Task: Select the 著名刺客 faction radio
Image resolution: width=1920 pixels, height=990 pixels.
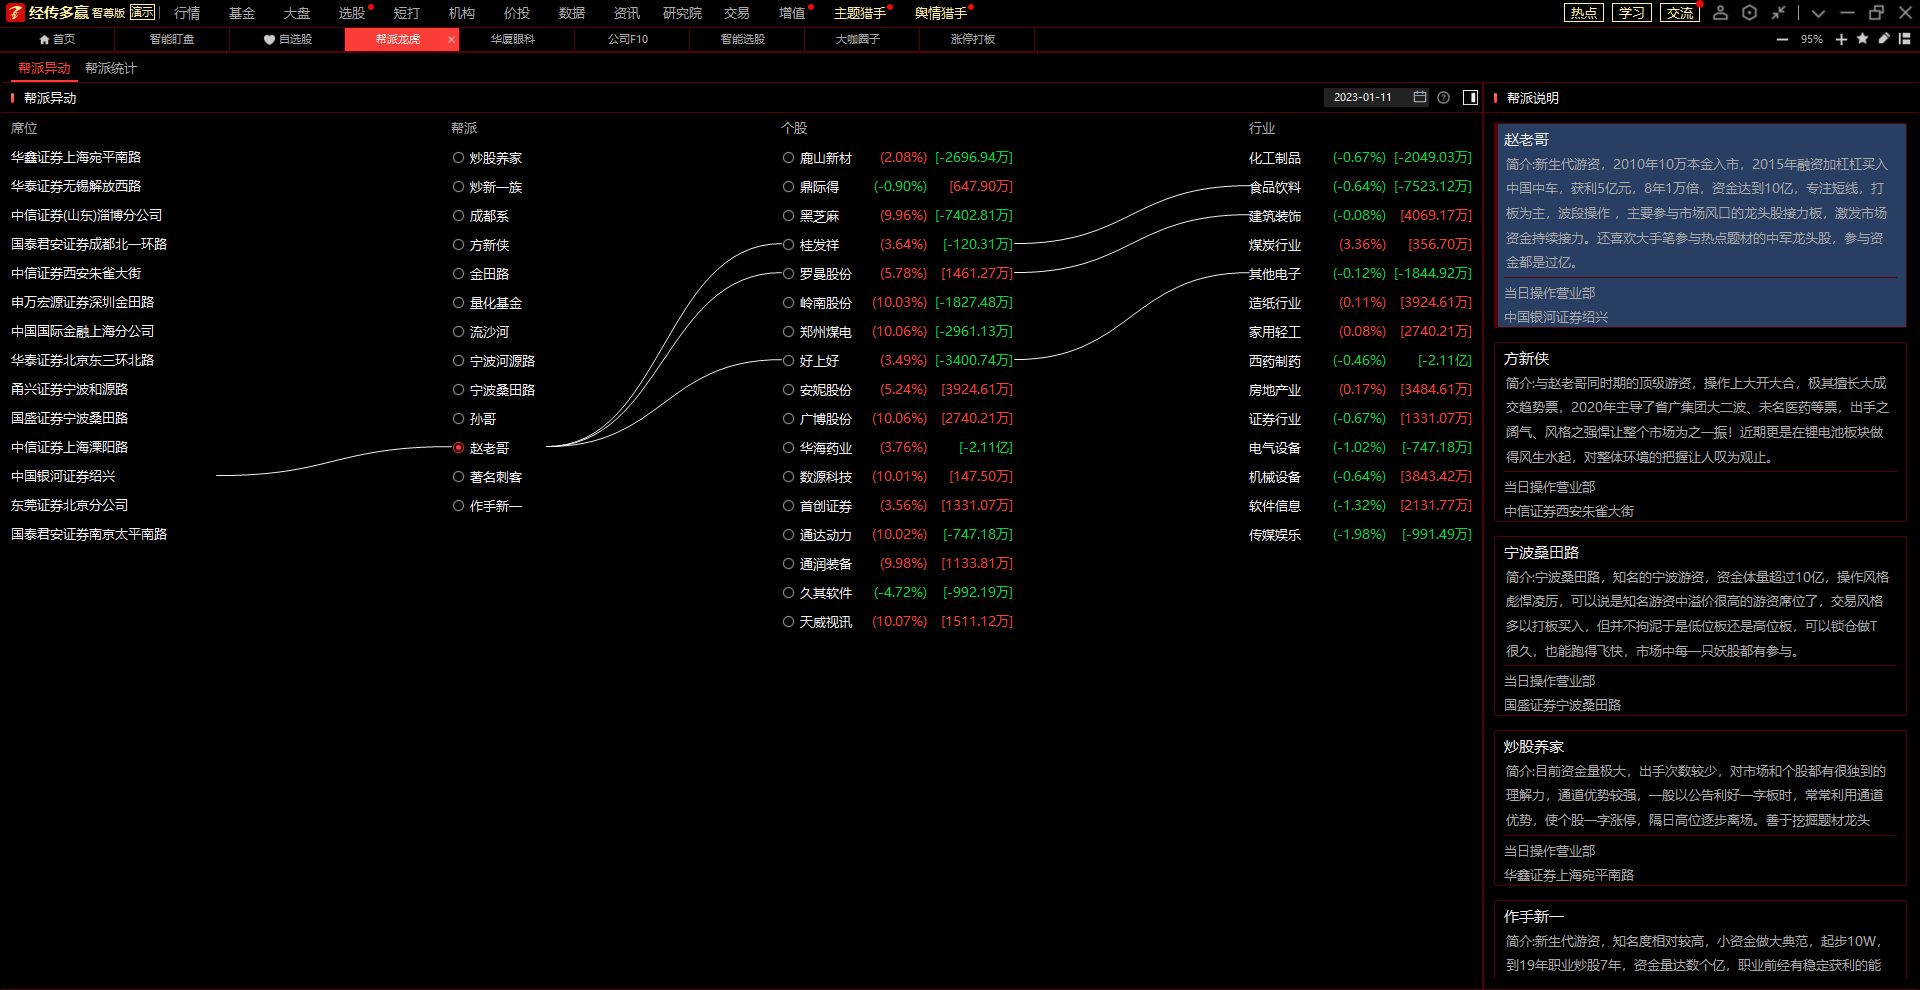Action: 458,477
